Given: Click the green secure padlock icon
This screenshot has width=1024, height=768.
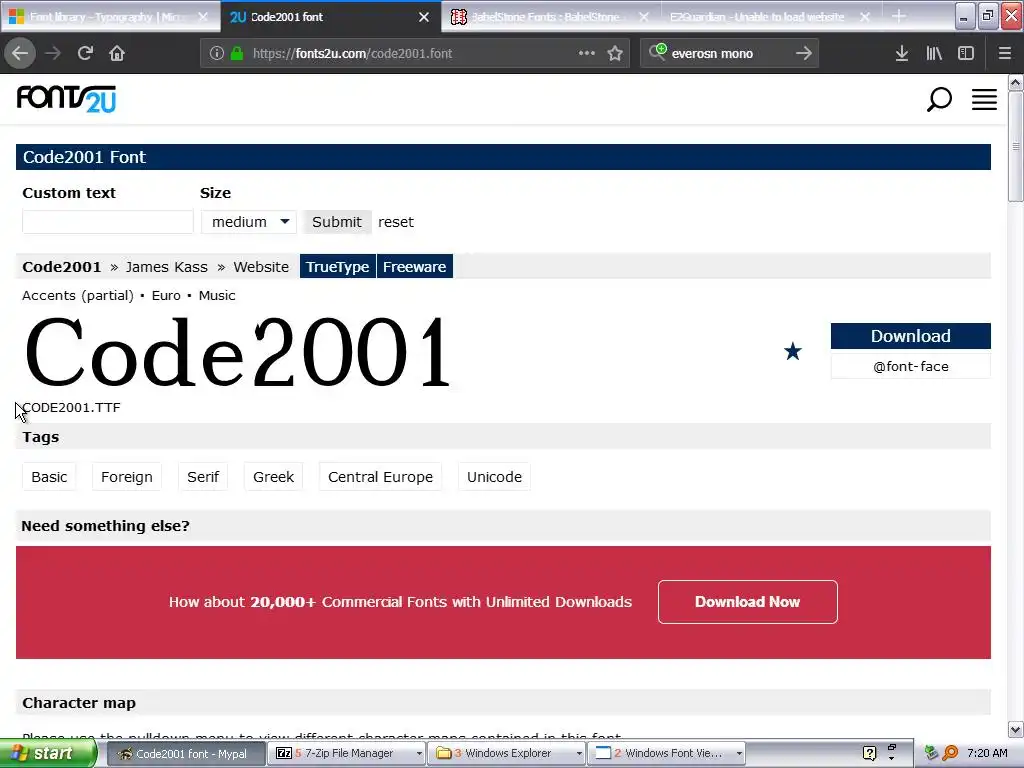Looking at the screenshot, I should tap(237, 54).
